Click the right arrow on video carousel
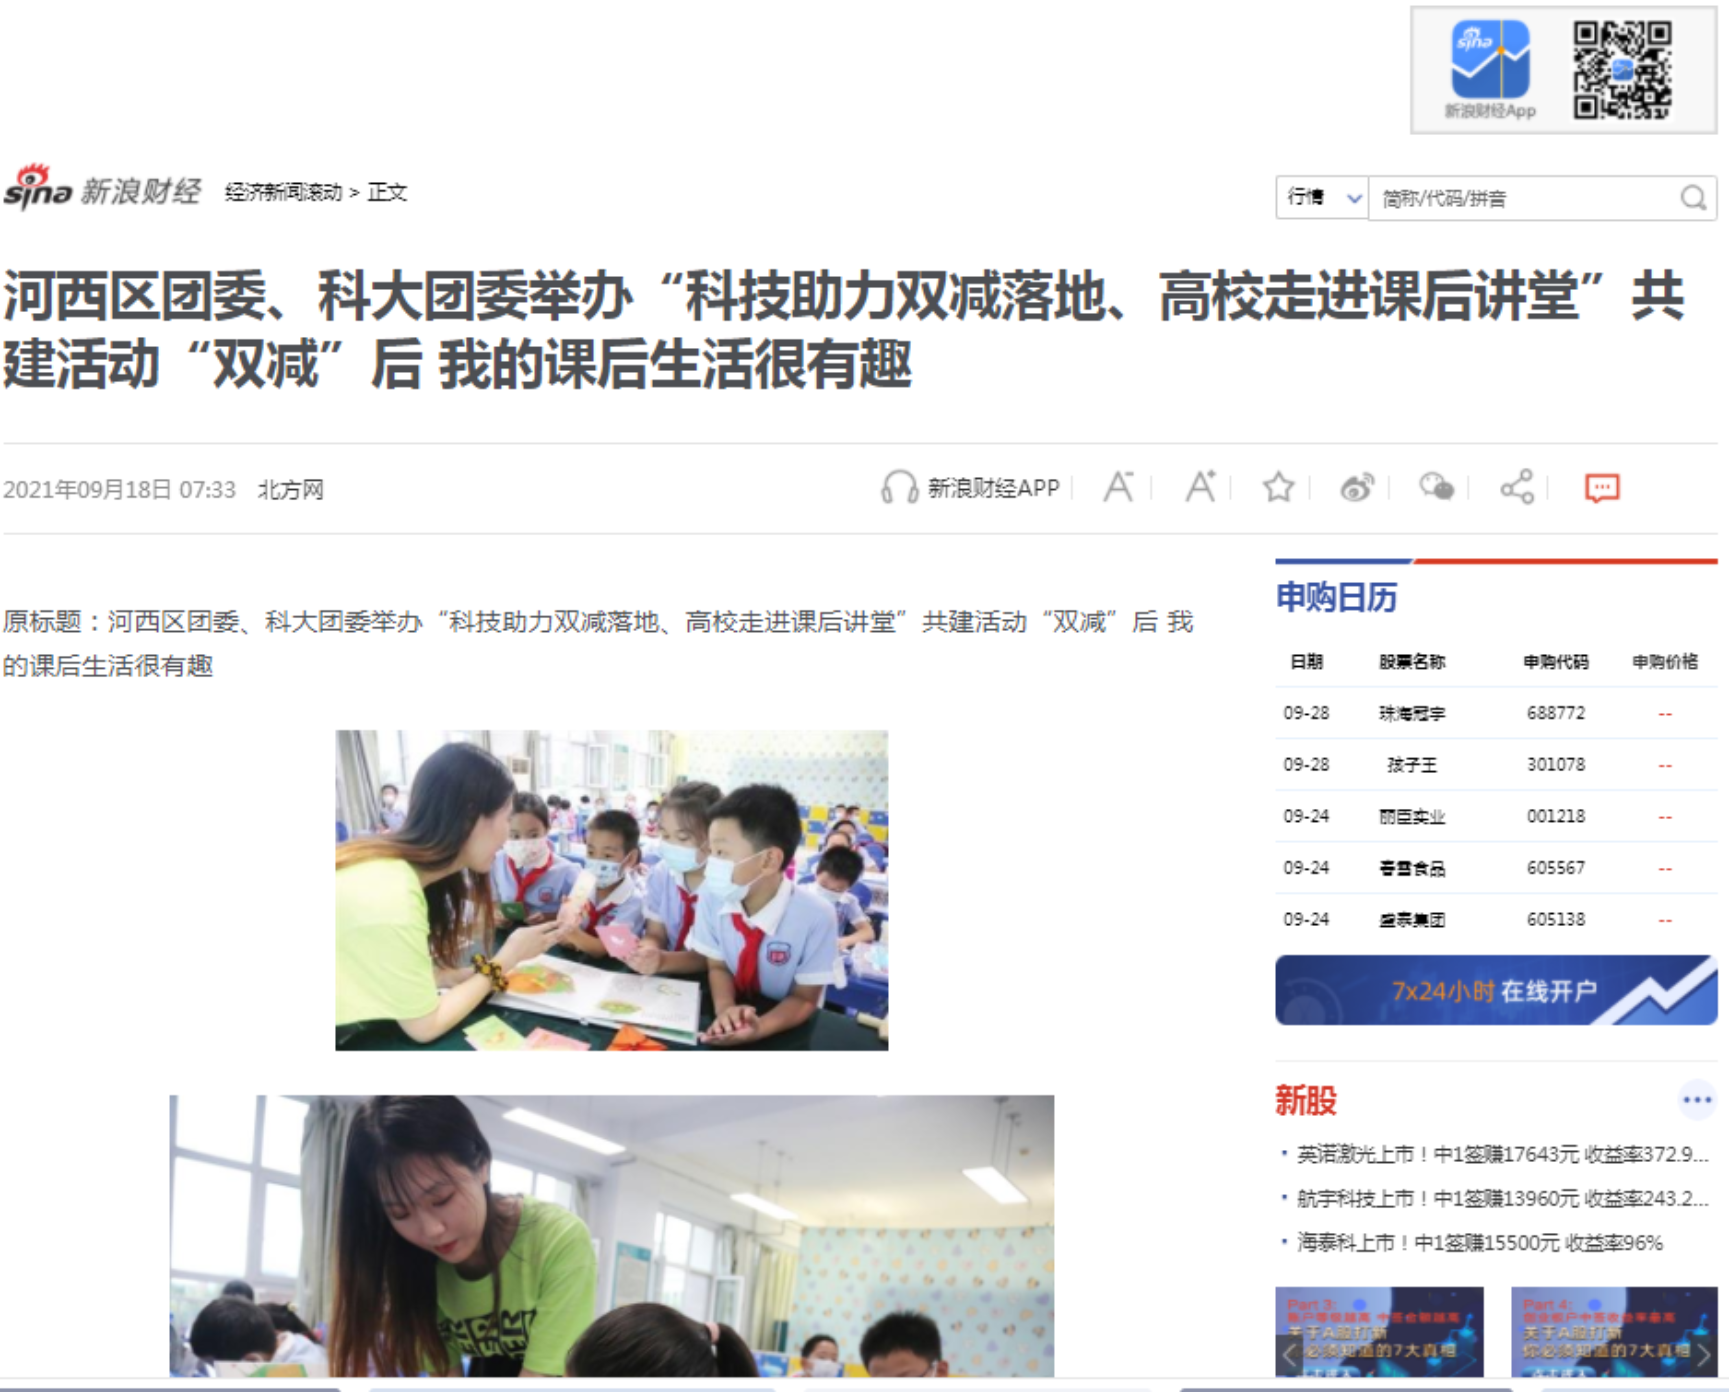Viewport: 1730px width, 1393px height. pos(1703,1356)
